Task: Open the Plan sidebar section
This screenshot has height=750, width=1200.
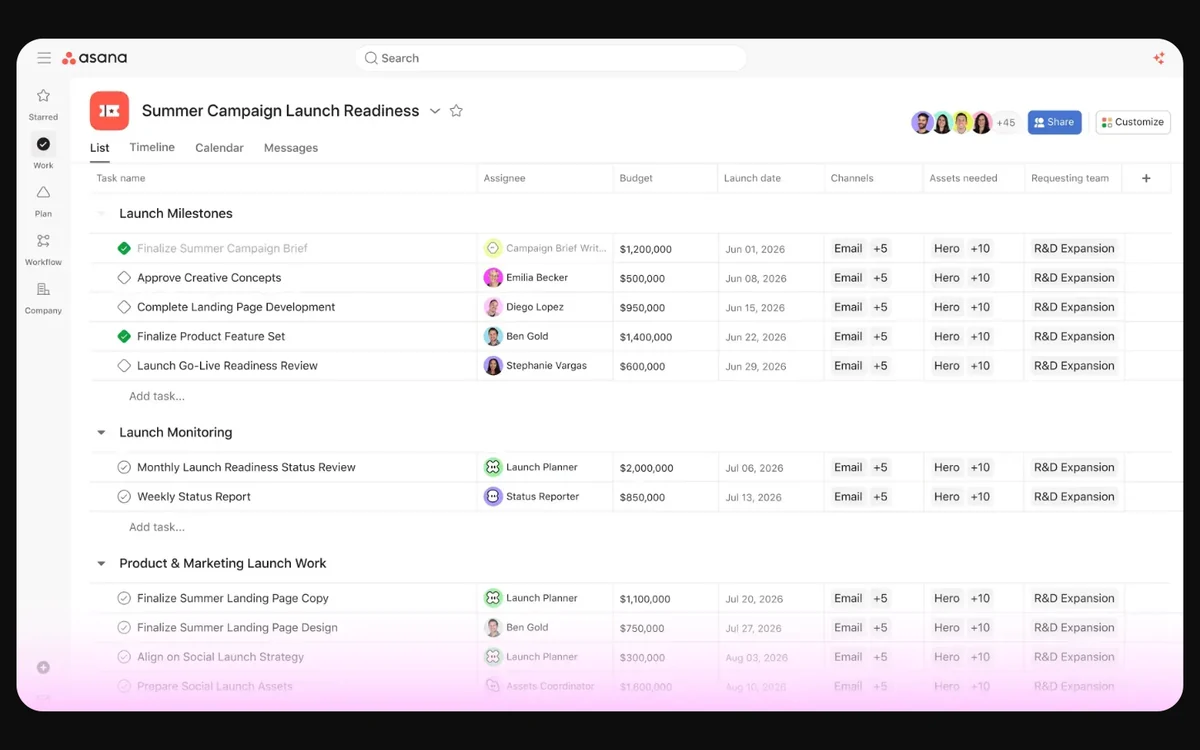Action: (x=43, y=200)
